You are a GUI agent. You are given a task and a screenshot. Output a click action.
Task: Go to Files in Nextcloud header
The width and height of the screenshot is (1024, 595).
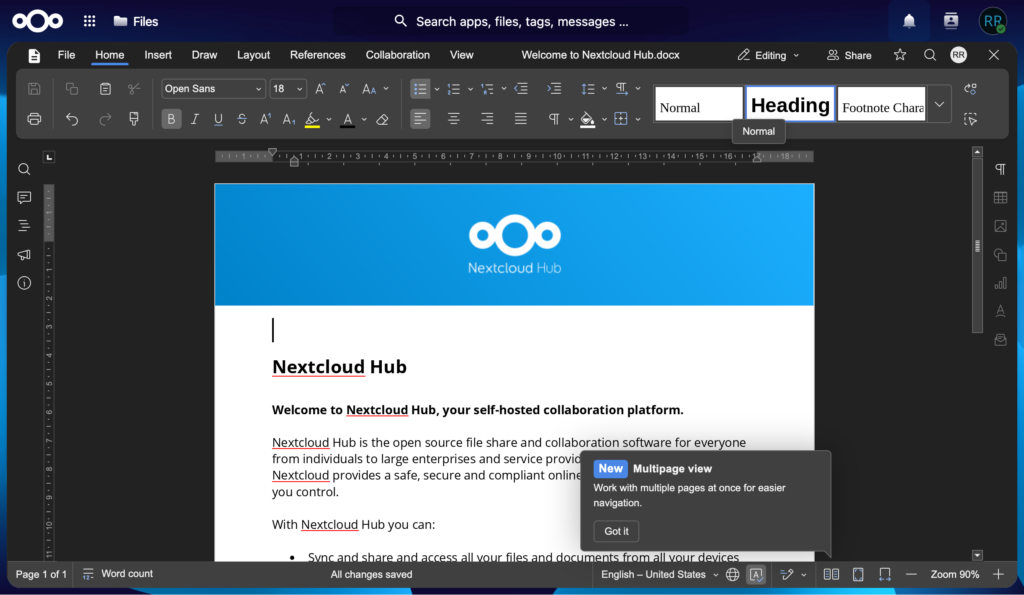click(x=136, y=22)
